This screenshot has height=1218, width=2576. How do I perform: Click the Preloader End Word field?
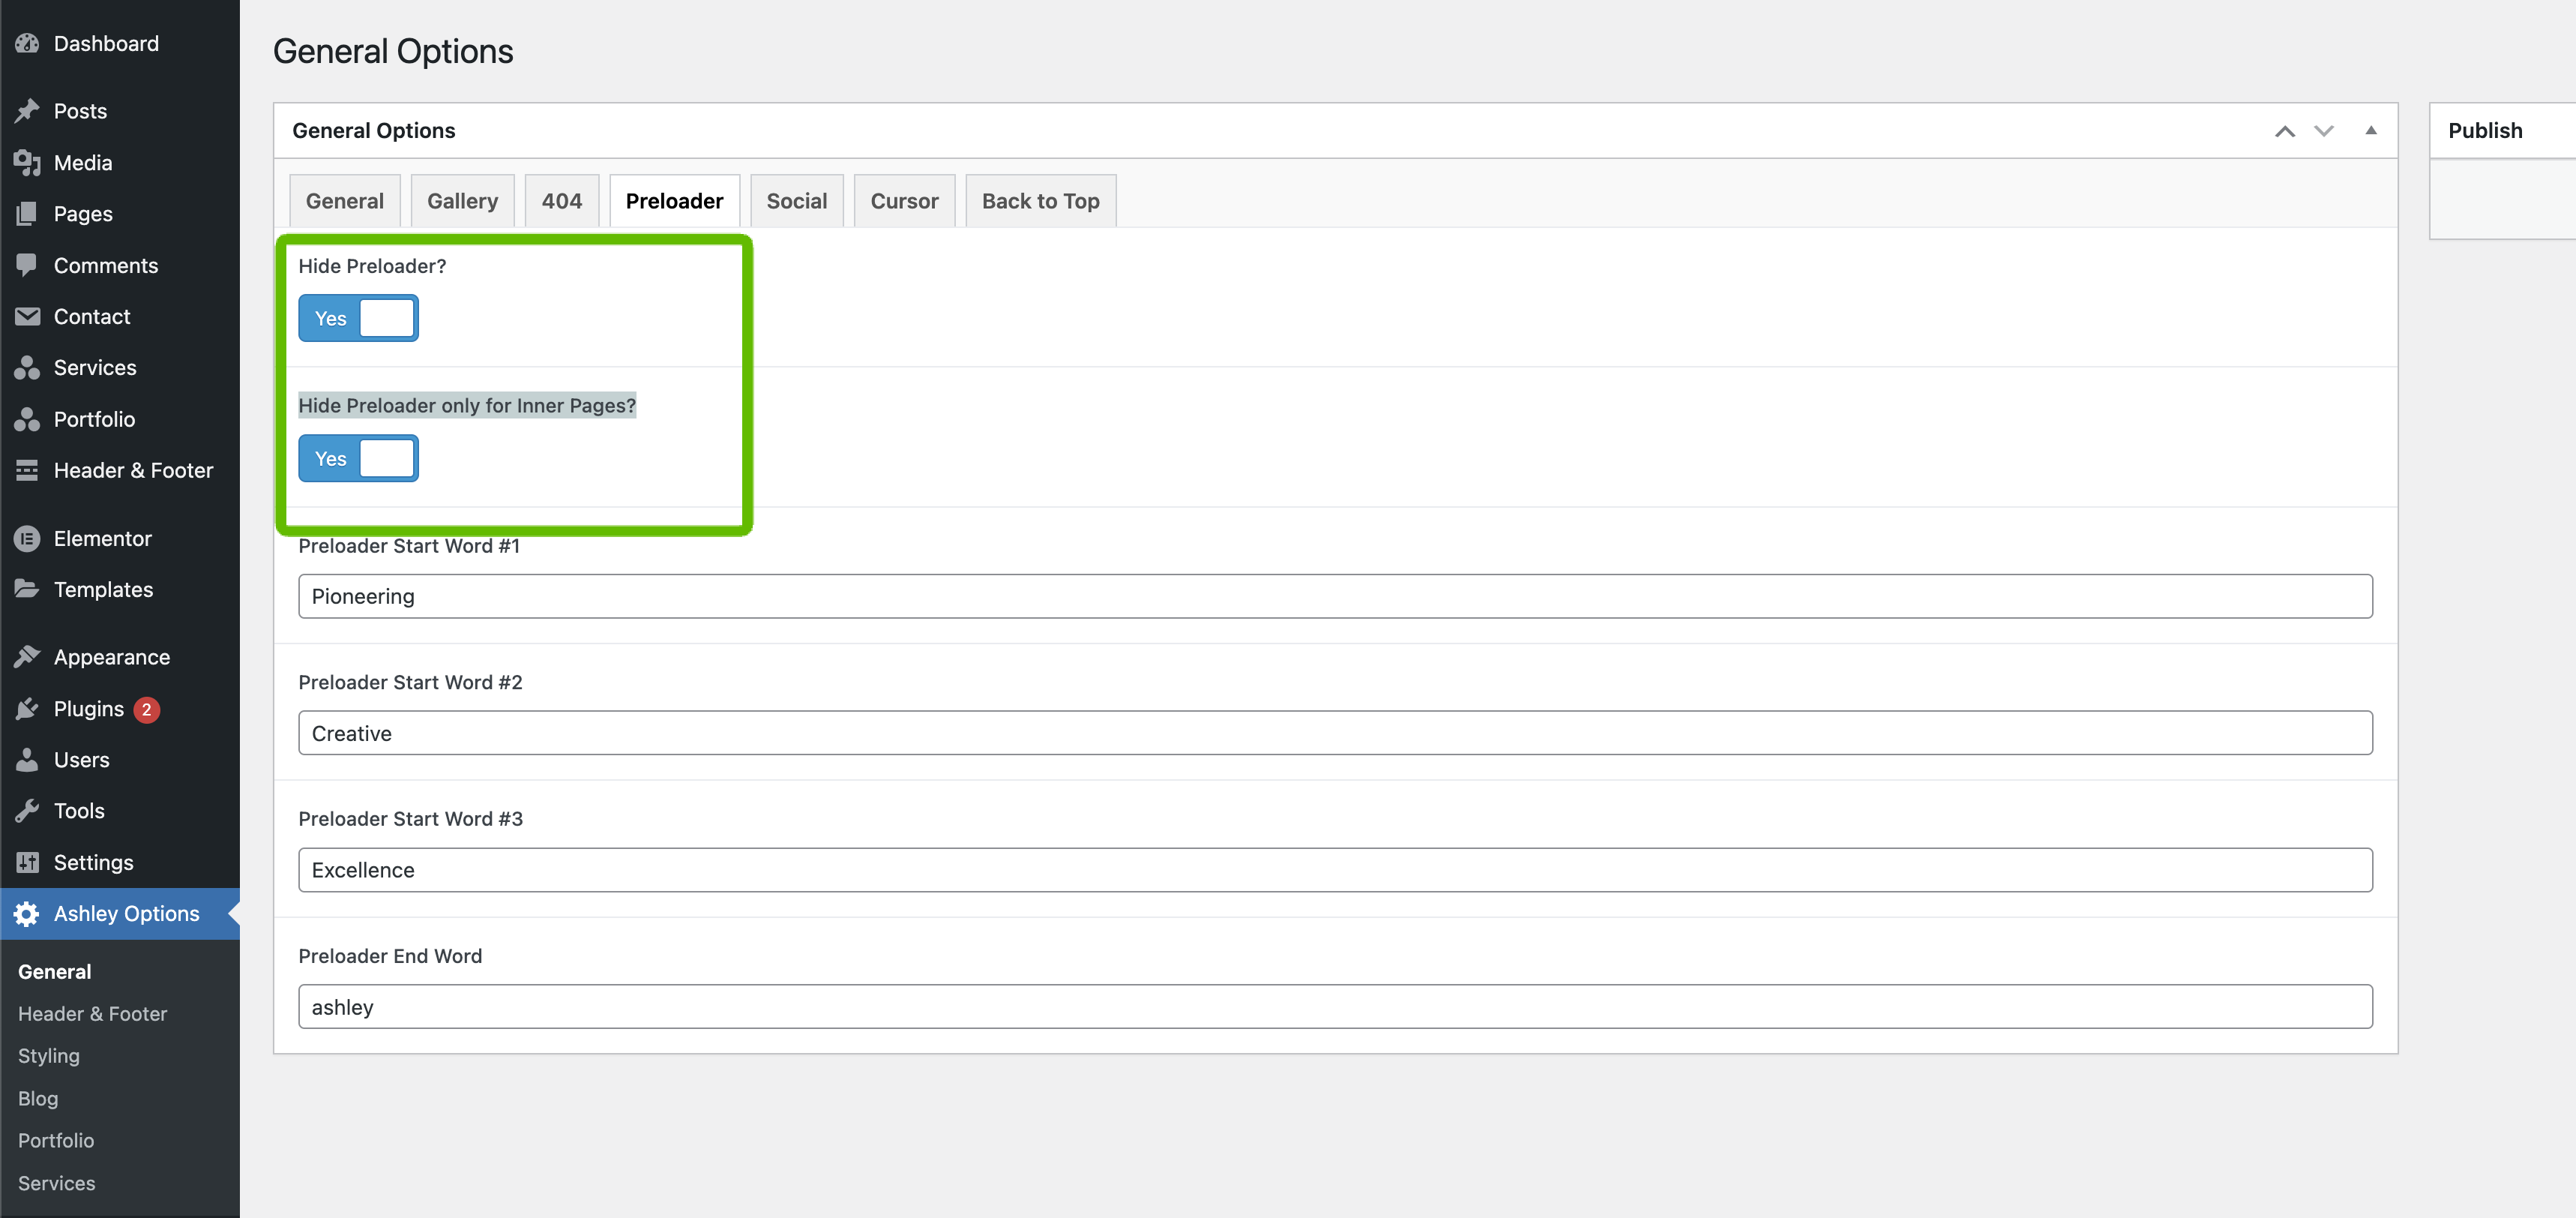(x=1335, y=1007)
